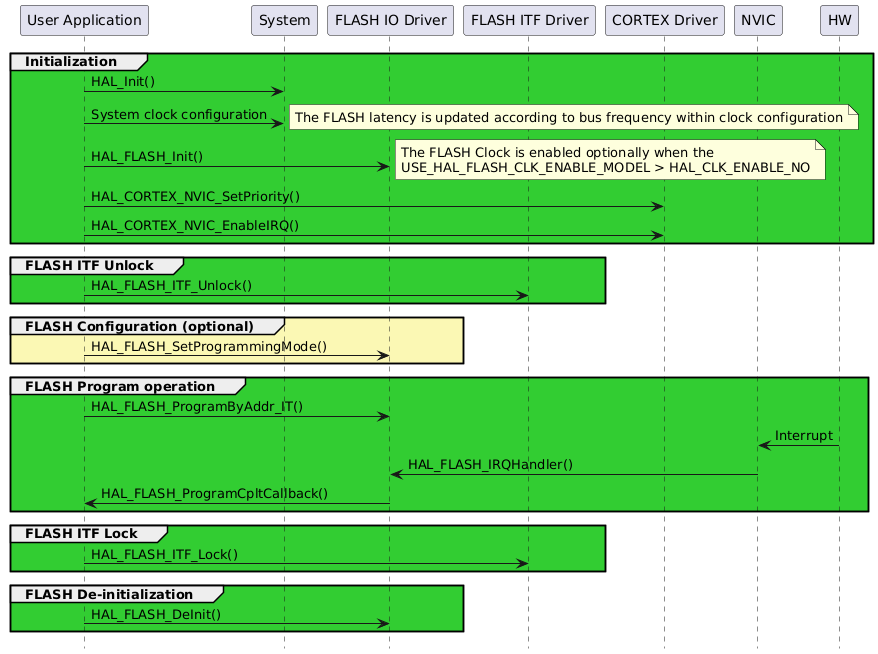
Task: Click the FLASH IO Driver lifeline
Action: (x=389, y=20)
